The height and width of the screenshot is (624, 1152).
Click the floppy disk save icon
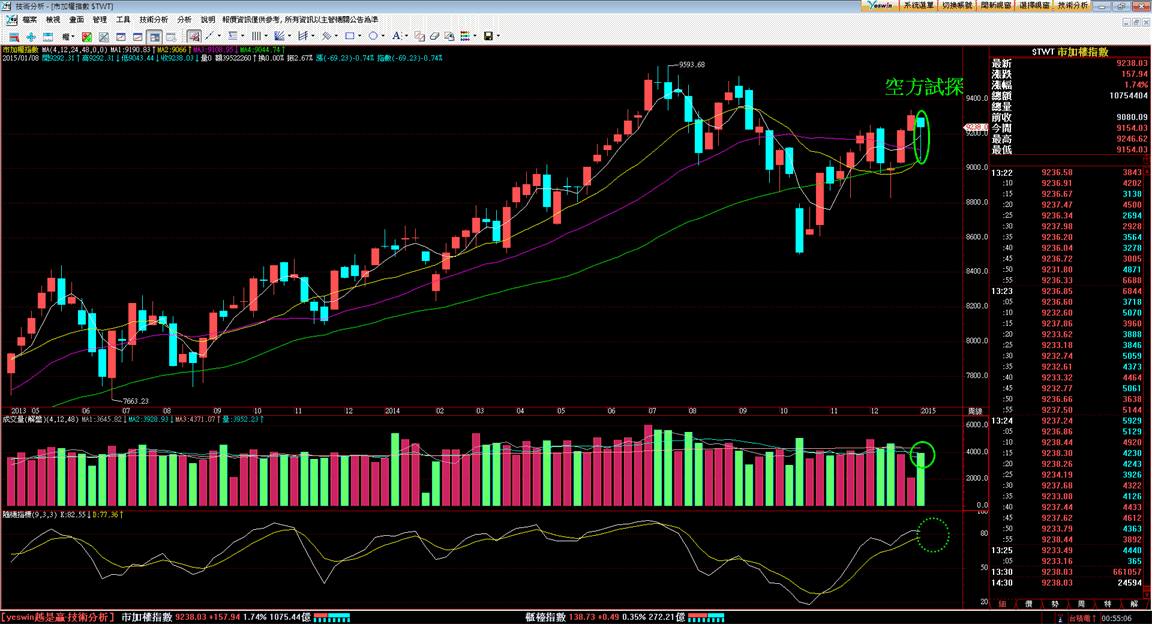pos(488,36)
